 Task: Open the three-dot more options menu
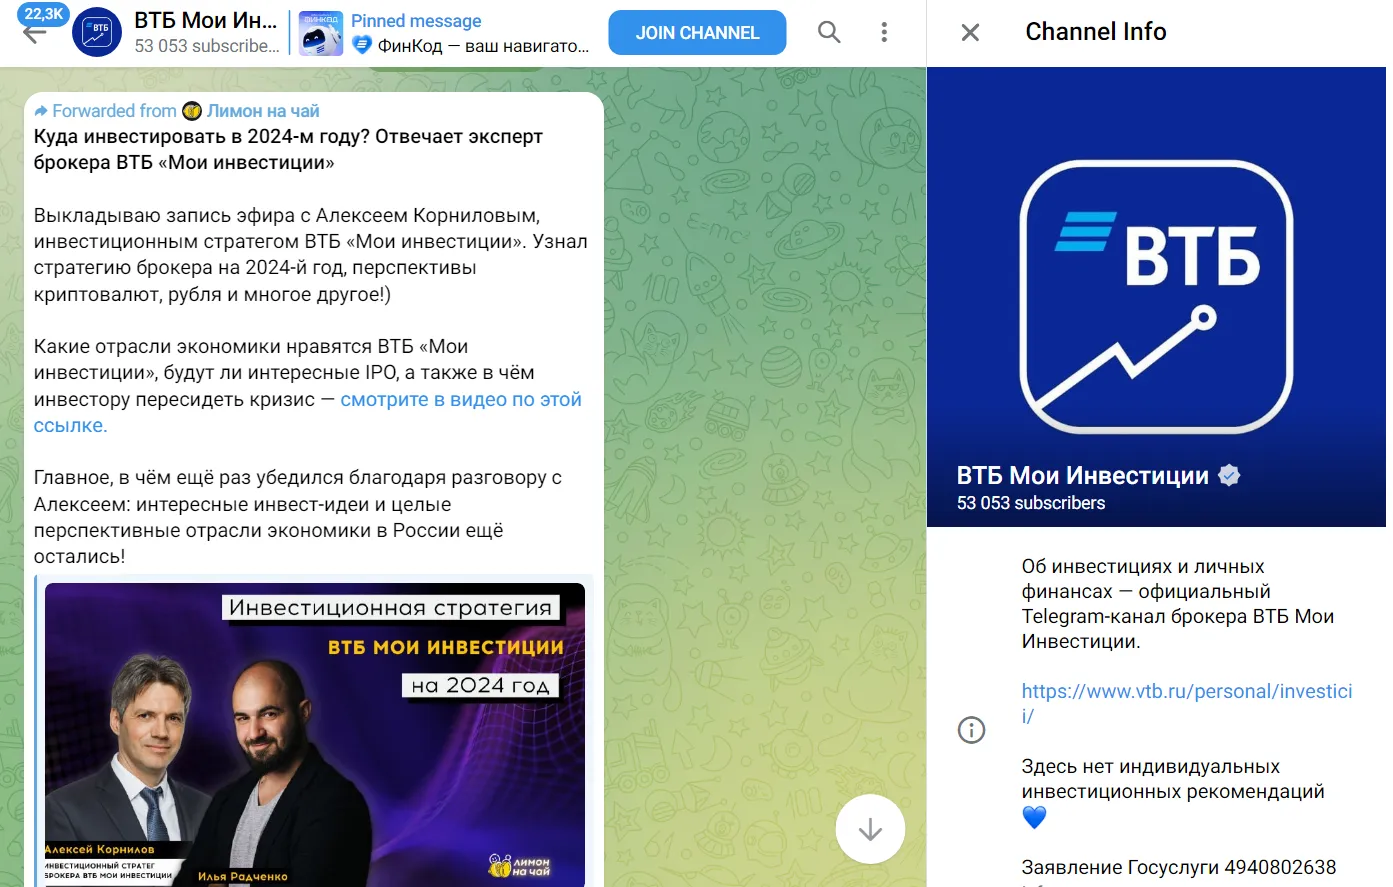[884, 32]
